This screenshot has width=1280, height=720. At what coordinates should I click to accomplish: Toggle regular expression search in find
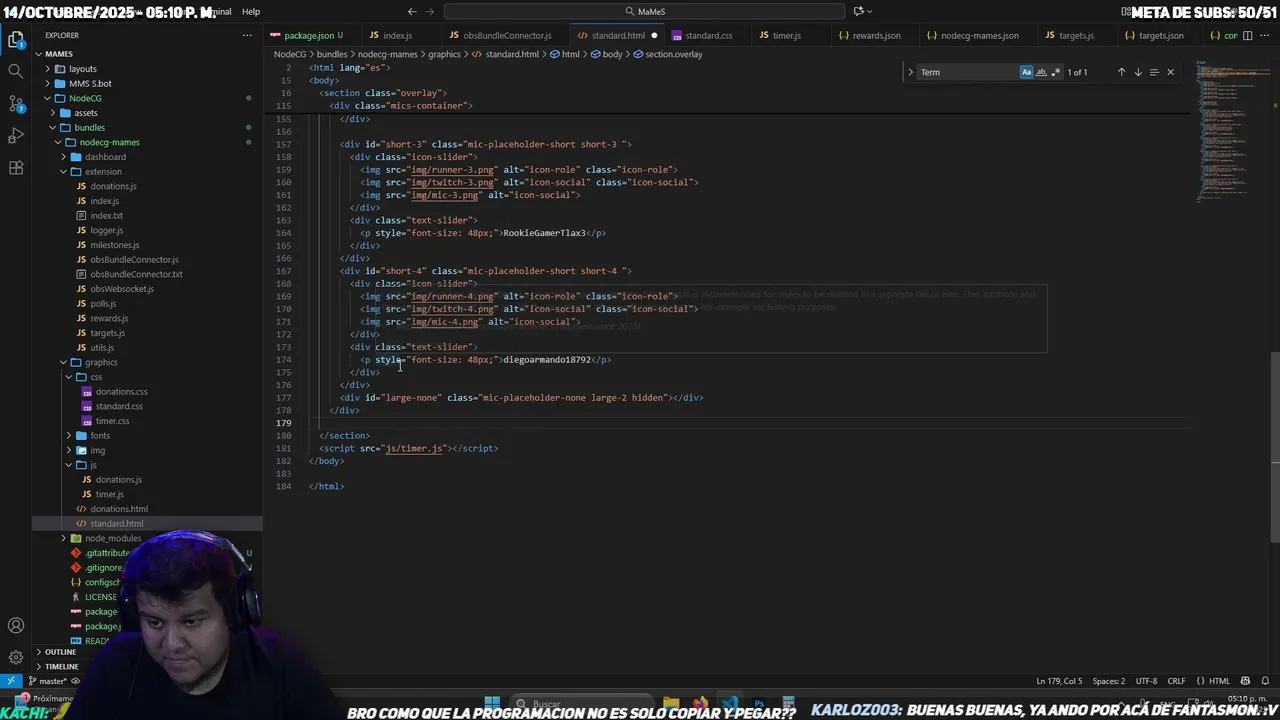click(1056, 72)
